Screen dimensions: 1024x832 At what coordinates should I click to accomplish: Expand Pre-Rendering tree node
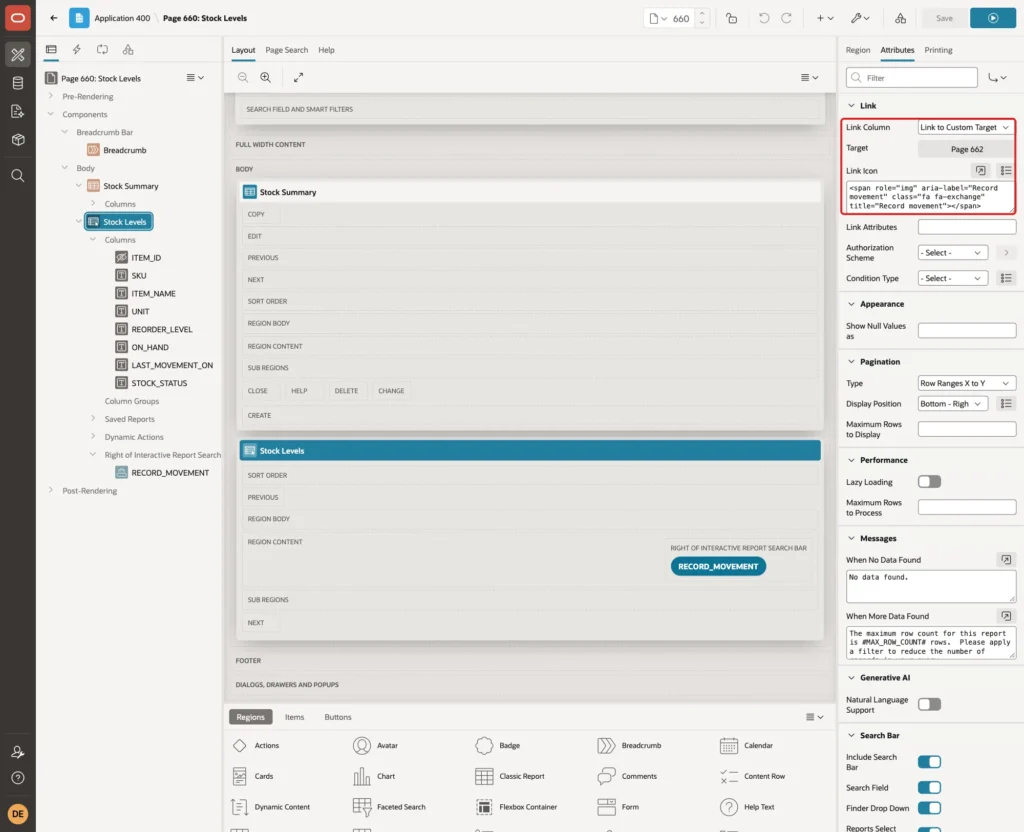pyautogui.click(x=50, y=96)
